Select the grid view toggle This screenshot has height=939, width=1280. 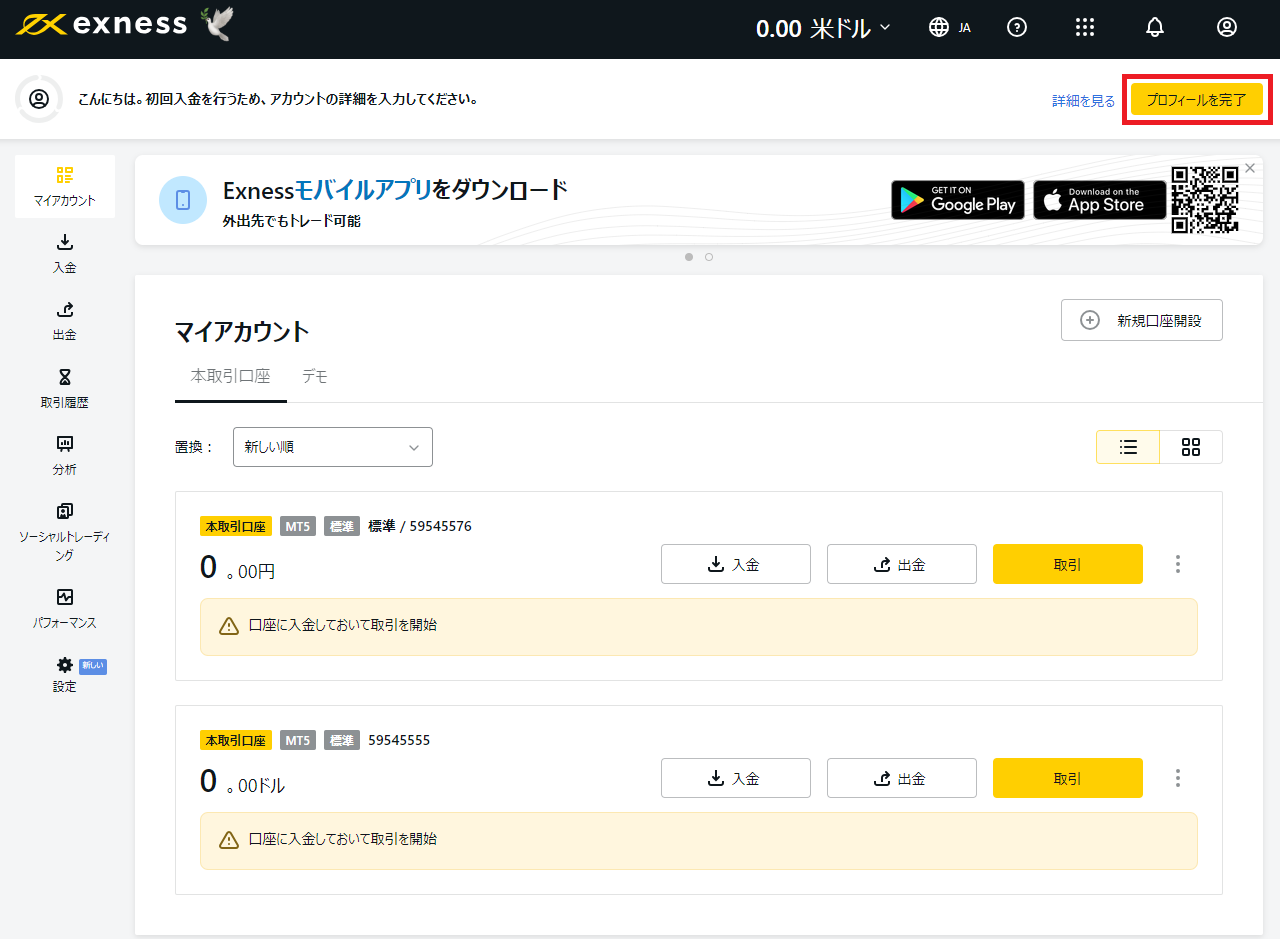1191,447
